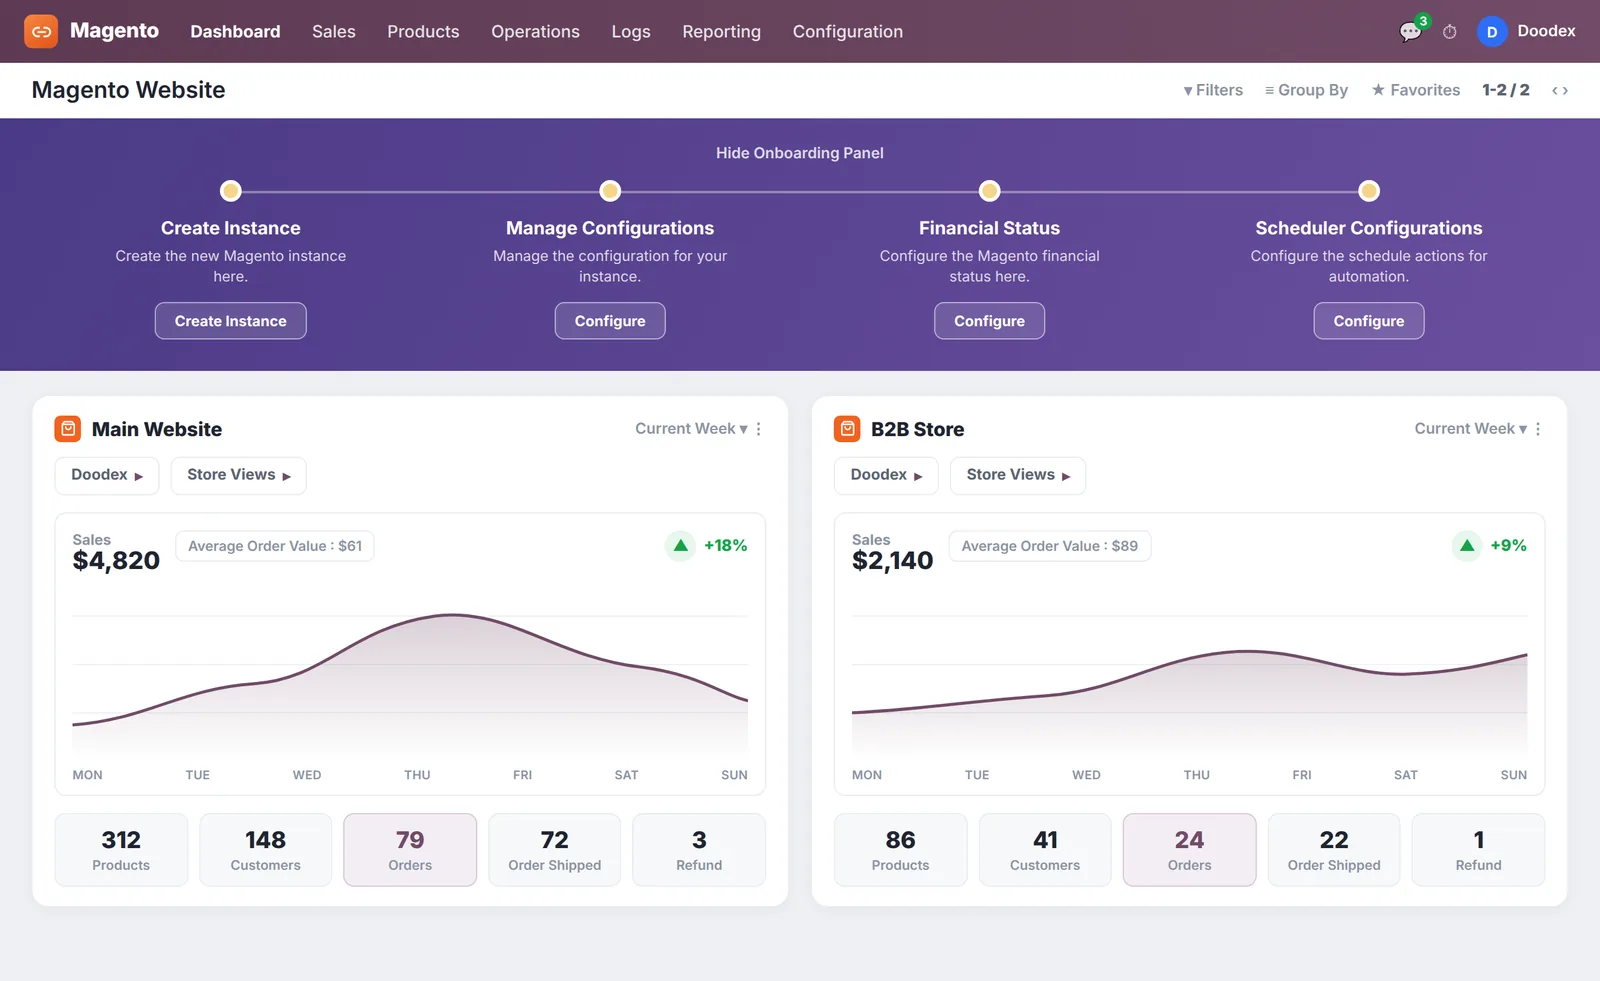Open the Products menu
The height and width of the screenshot is (981, 1600).
pos(423,32)
